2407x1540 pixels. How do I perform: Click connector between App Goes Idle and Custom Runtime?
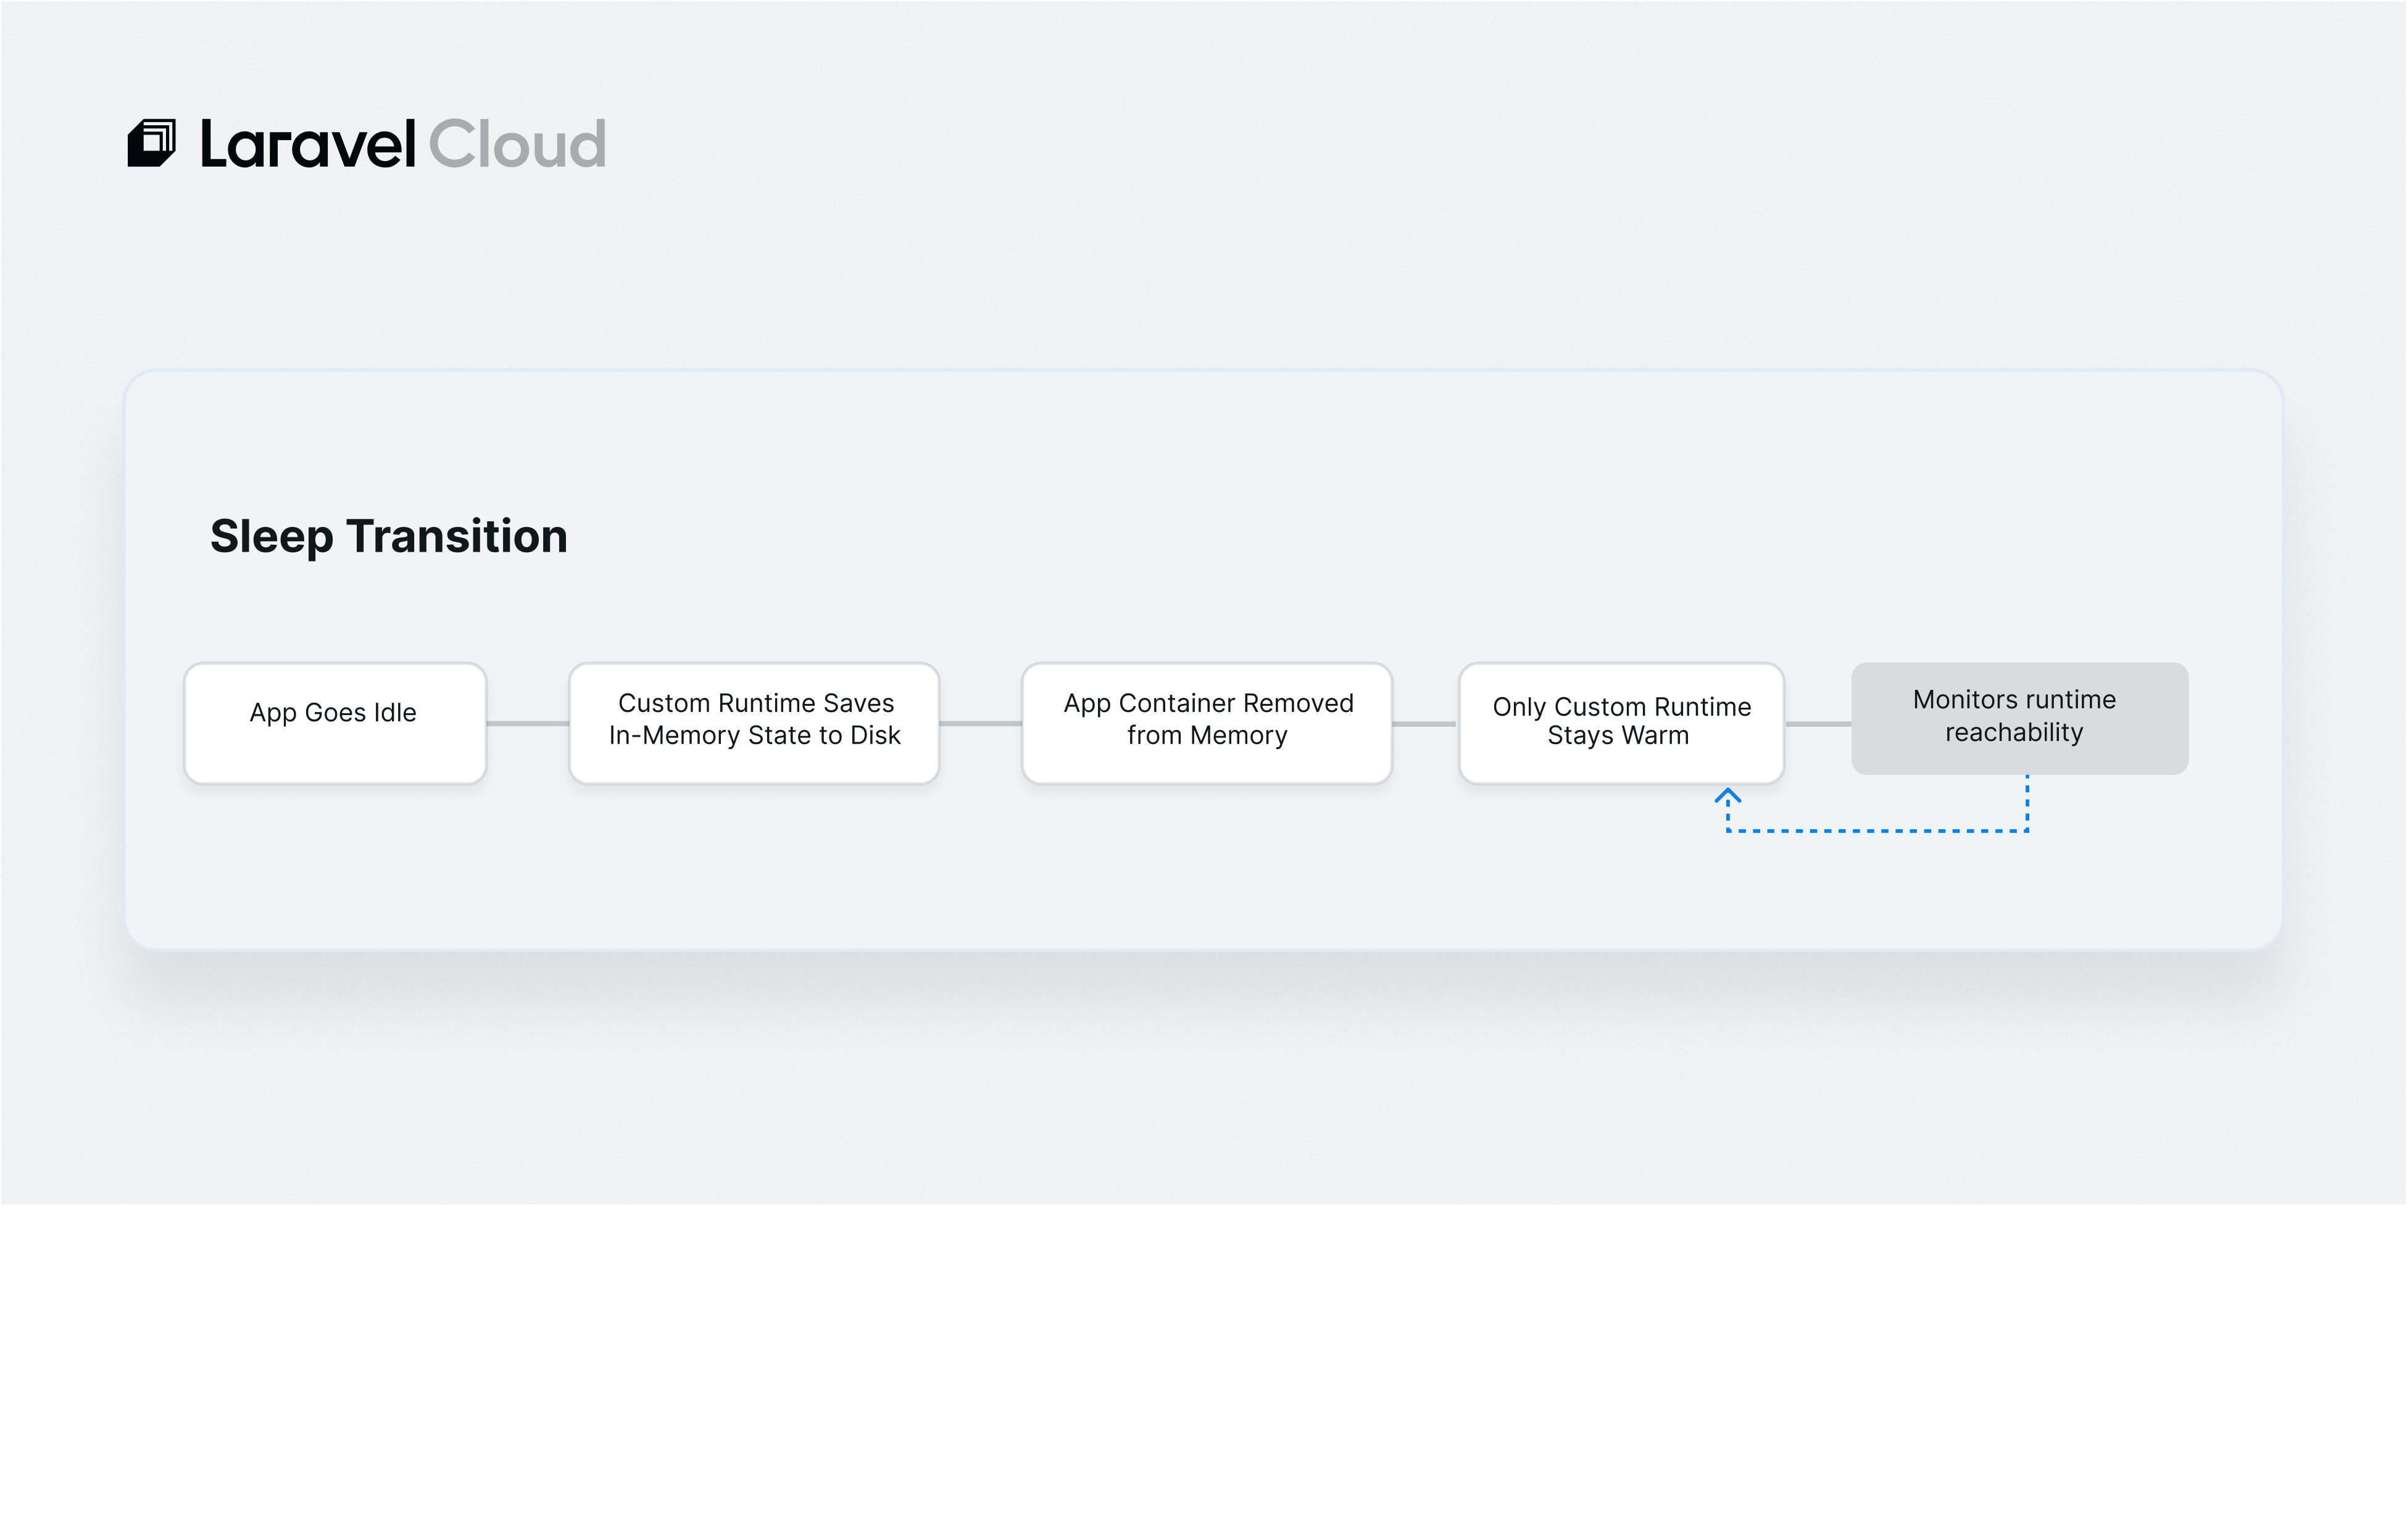click(x=528, y=723)
